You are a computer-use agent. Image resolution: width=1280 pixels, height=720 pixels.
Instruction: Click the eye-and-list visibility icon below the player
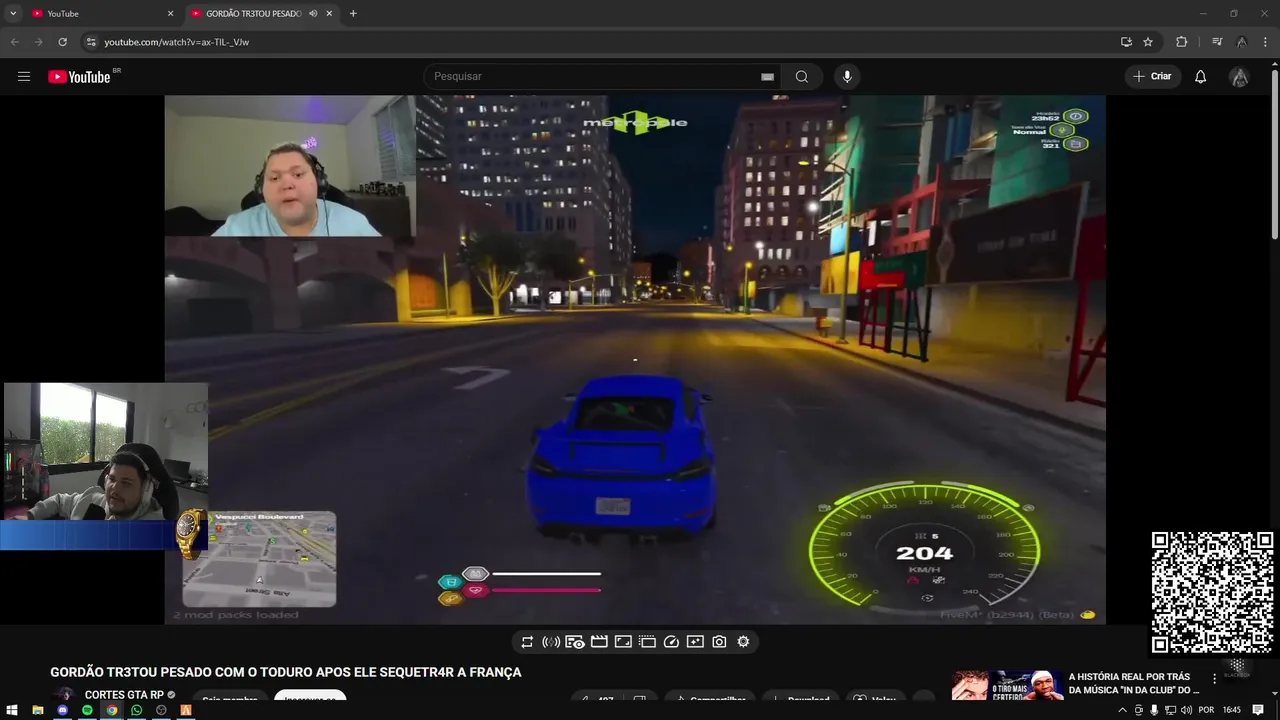click(x=575, y=642)
